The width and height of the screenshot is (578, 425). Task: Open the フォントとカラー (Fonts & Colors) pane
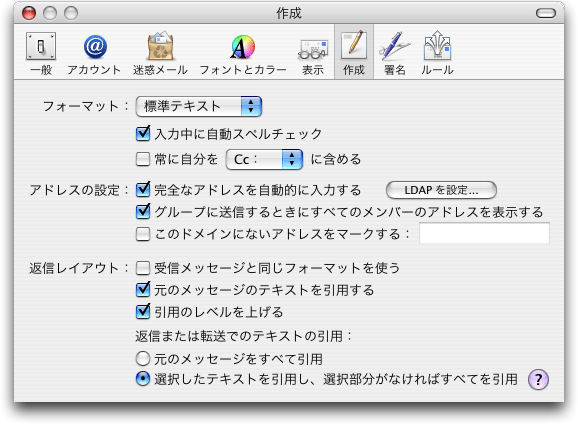tap(243, 53)
